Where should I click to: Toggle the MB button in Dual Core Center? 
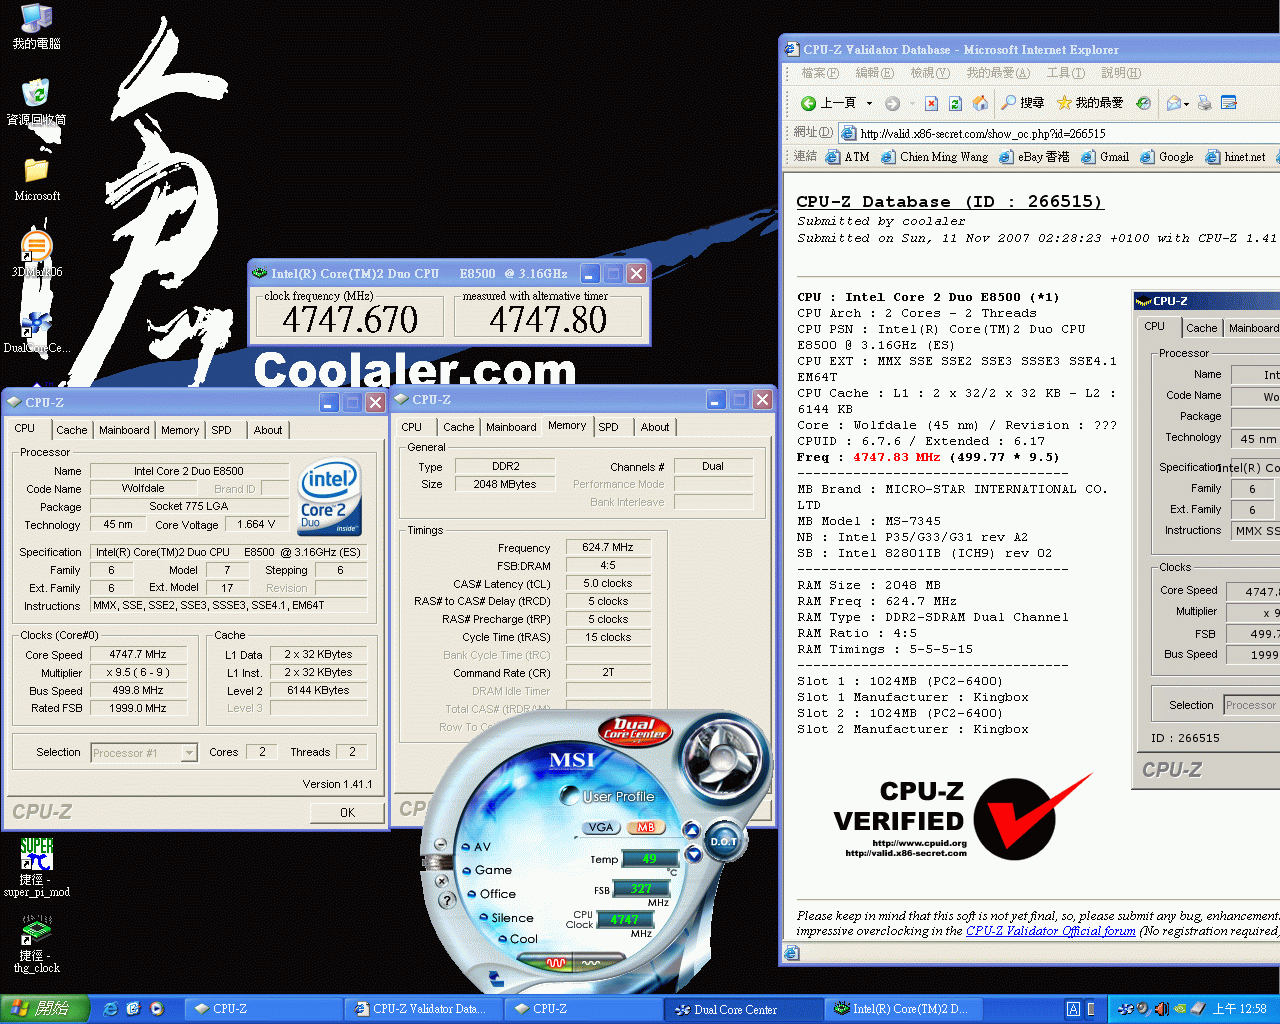(x=646, y=827)
